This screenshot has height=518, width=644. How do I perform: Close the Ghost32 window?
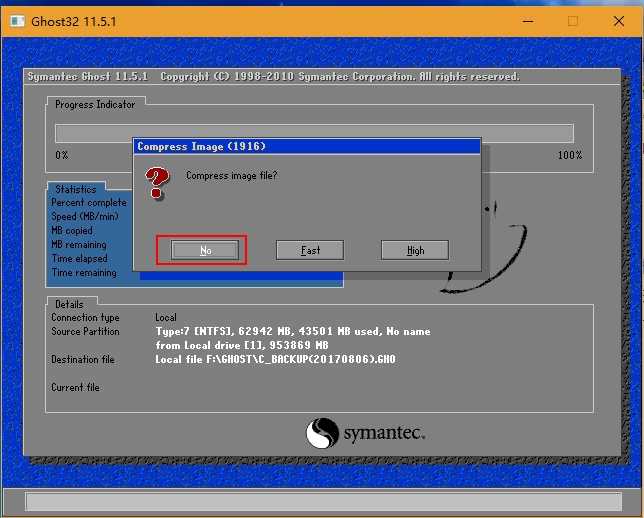point(619,21)
